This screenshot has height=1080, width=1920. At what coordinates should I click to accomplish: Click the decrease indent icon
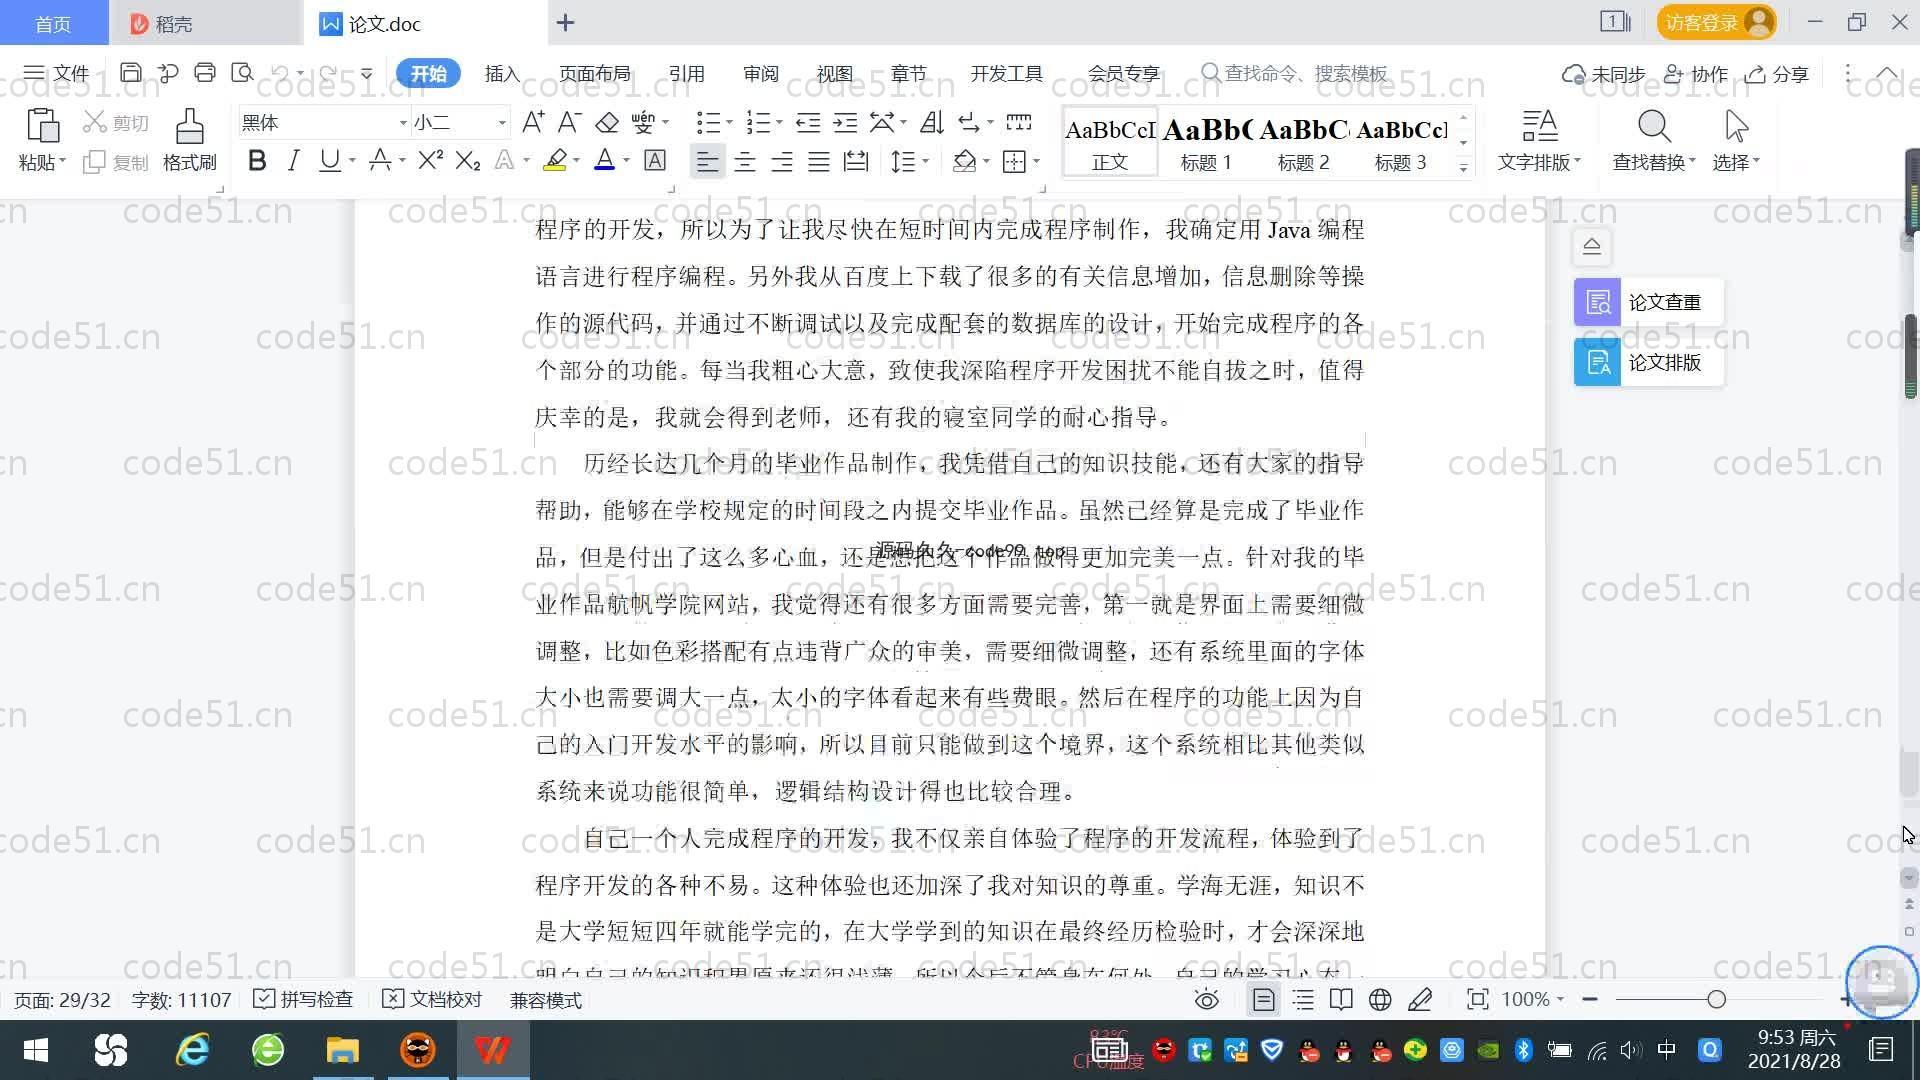(808, 122)
